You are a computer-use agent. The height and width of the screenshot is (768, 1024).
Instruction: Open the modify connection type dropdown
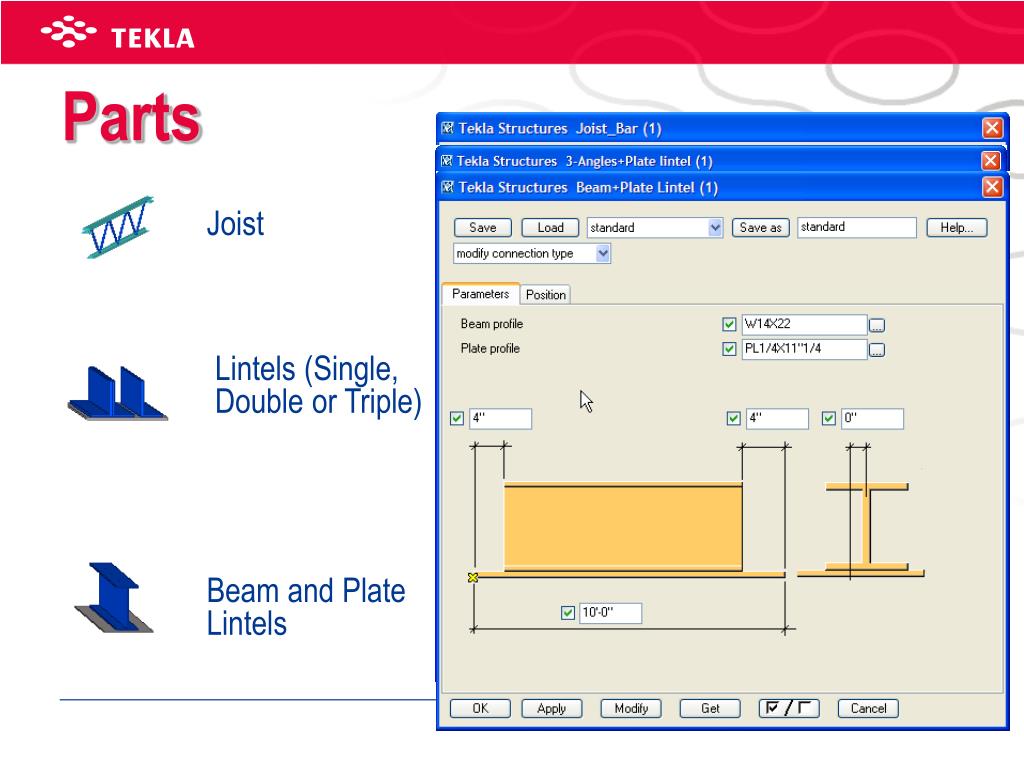tap(603, 253)
